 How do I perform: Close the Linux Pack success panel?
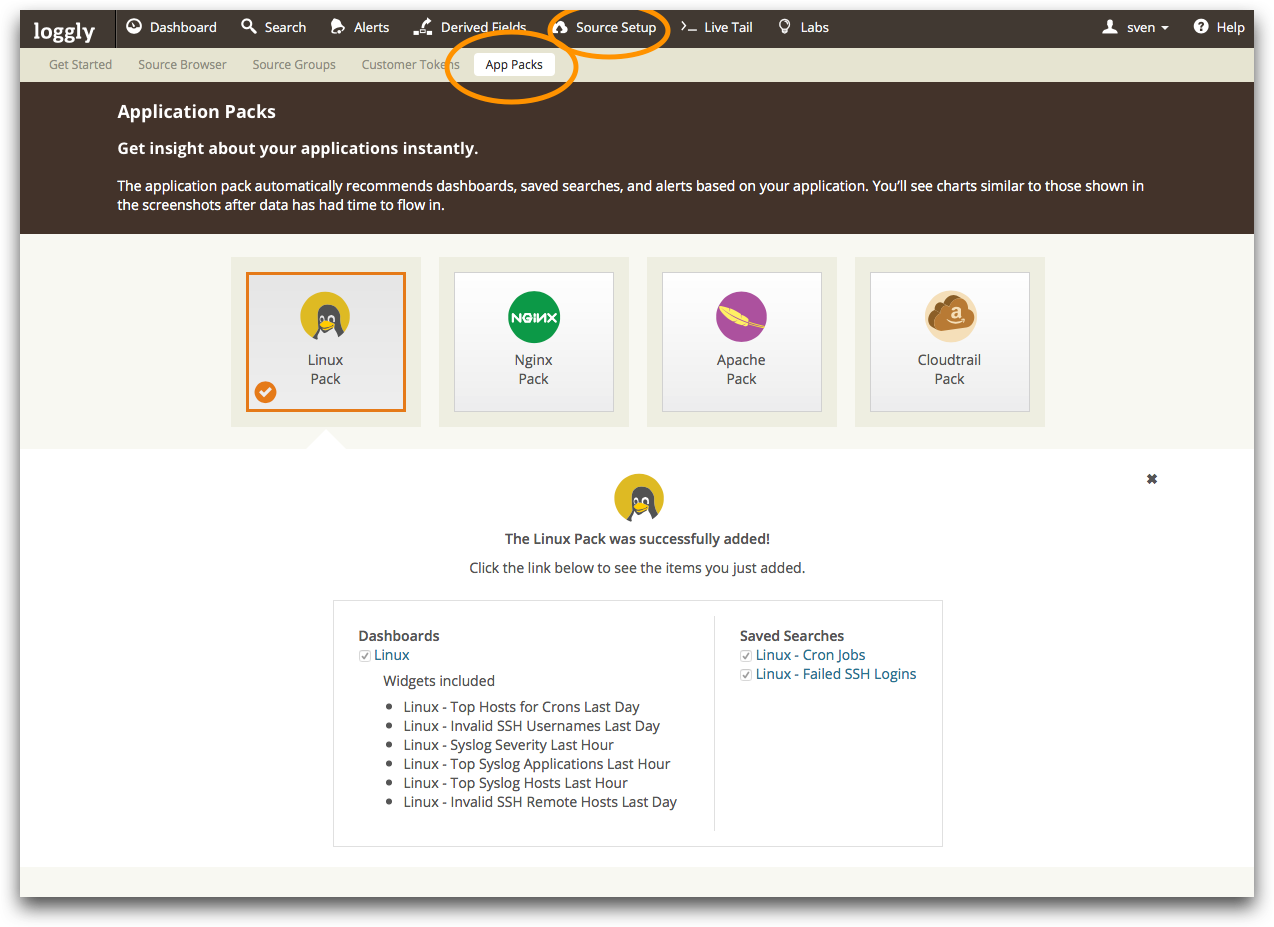pos(1152,479)
